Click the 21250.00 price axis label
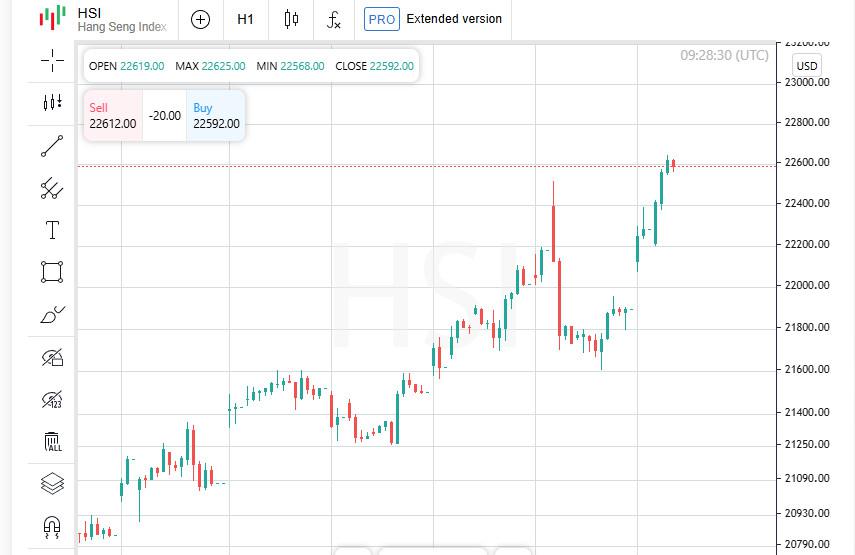The height and width of the screenshot is (555, 855). pos(806,444)
